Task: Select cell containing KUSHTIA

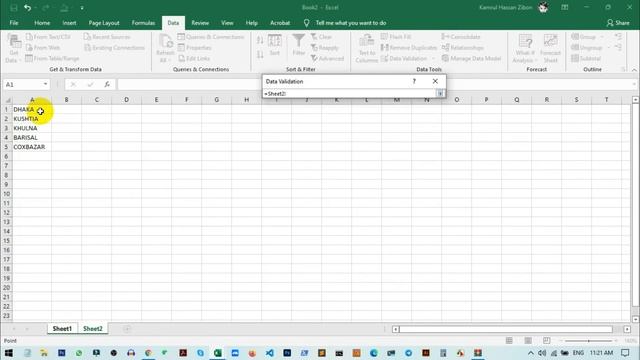Action: coord(32,118)
